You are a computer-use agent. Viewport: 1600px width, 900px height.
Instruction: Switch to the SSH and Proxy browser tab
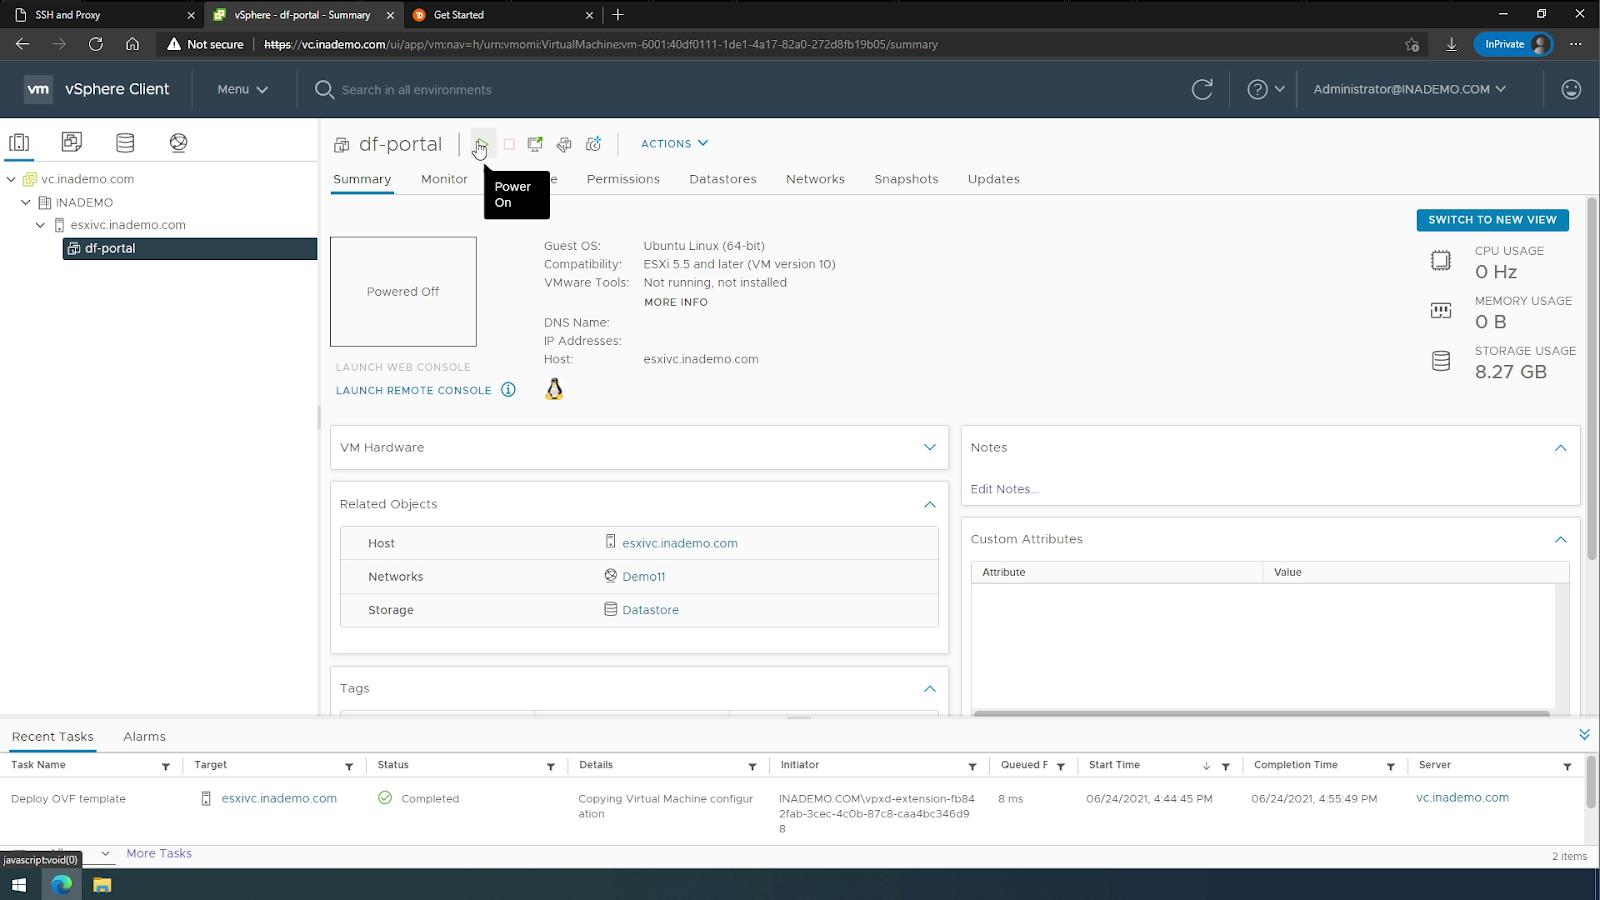104,15
